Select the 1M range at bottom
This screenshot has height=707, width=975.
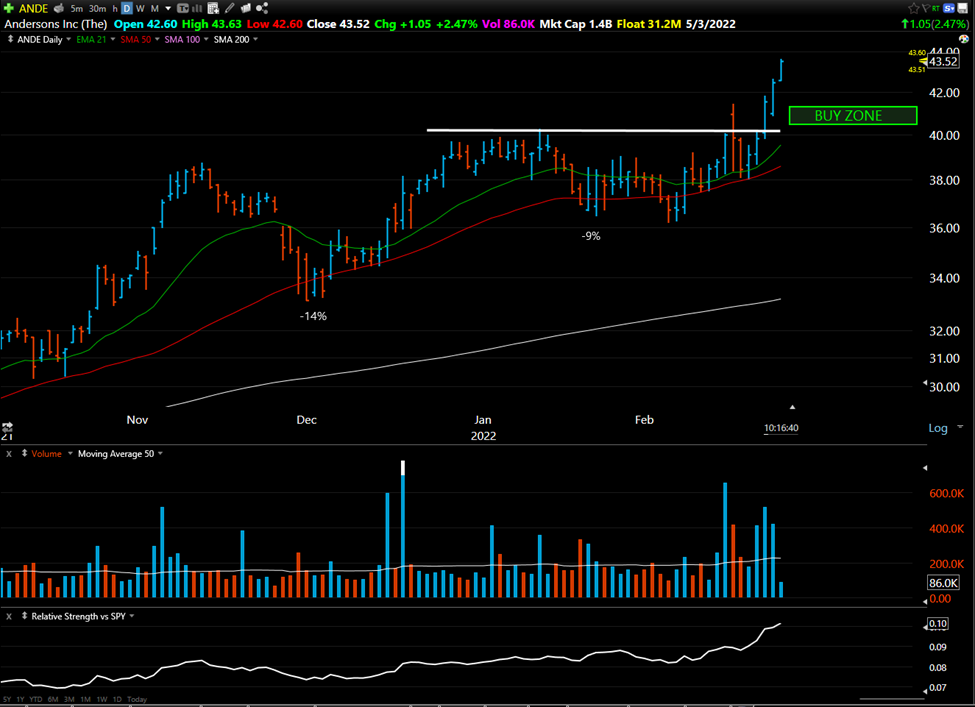point(86,700)
